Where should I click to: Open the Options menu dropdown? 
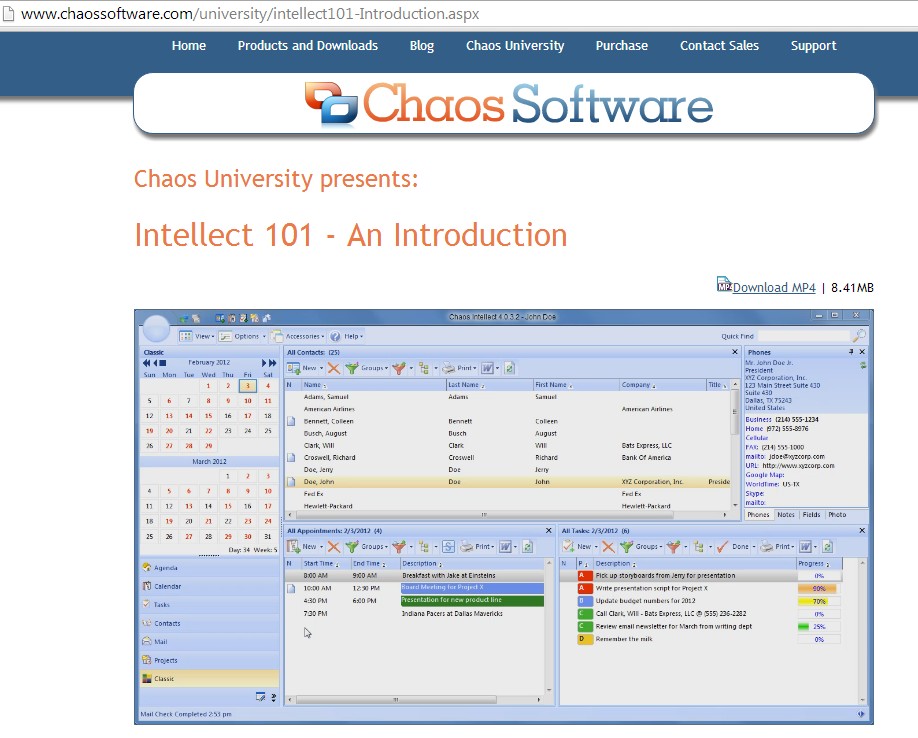[x=242, y=337]
